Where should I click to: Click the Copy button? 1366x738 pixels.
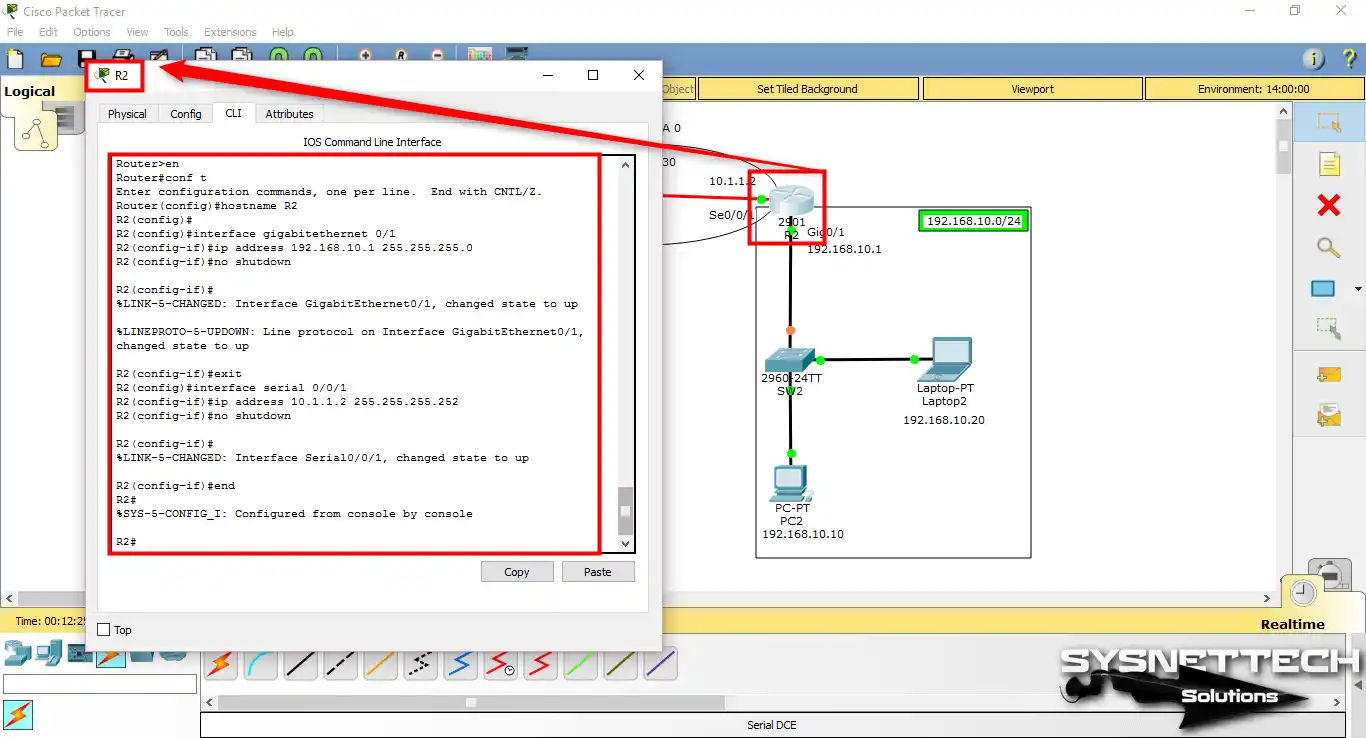[517, 572]
